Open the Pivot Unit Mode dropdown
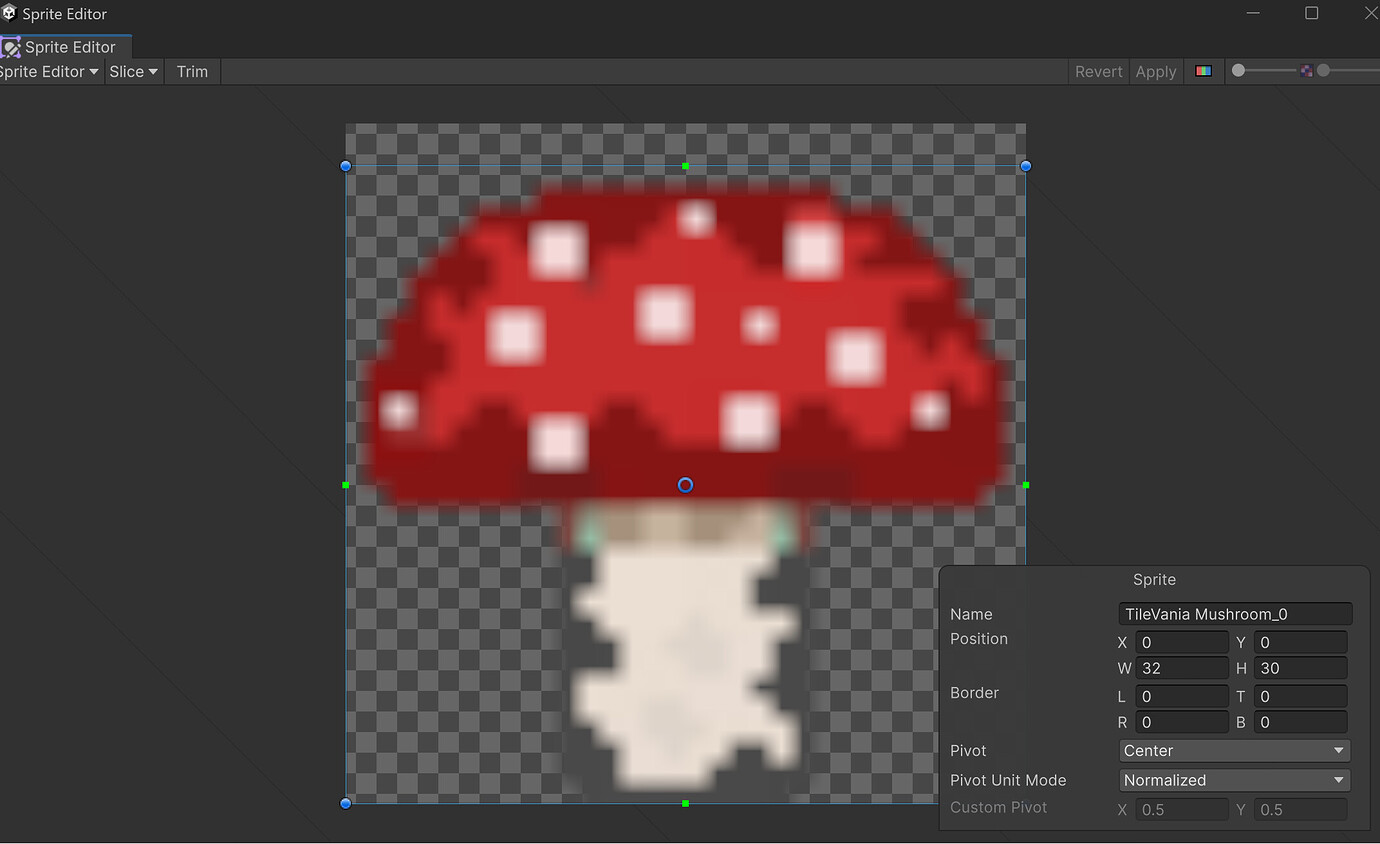The width and height of the screenshot is (1380, 844). (1234, 780)
